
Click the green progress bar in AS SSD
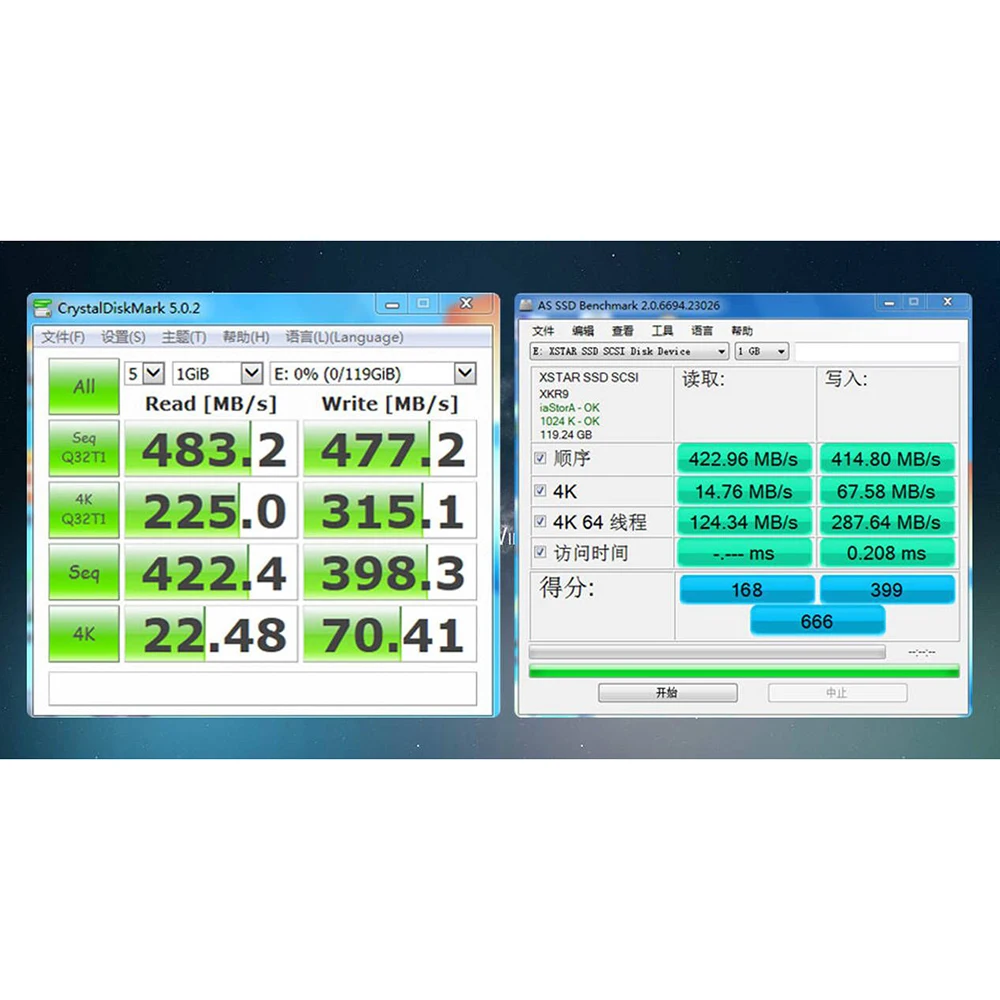tap(744, 672)
